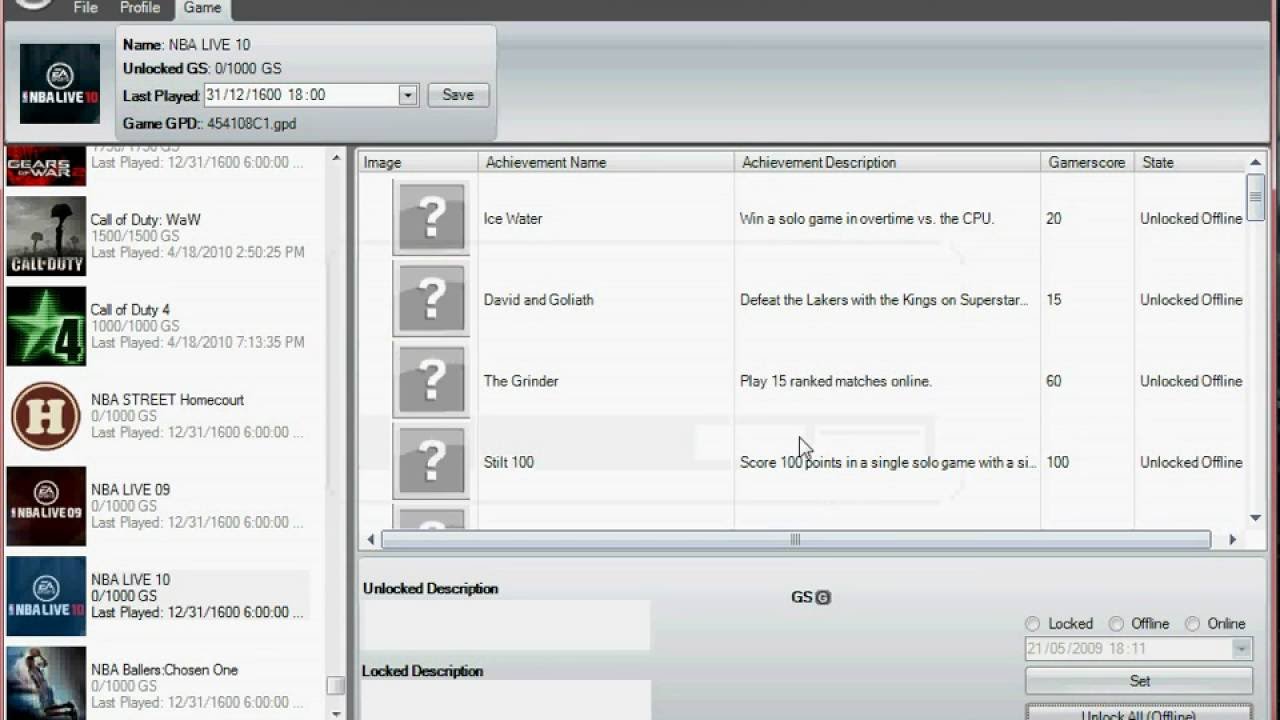
Task: Select Call of Duty 4 game icon
Action: pyautogui.click(x=46, y=326)
